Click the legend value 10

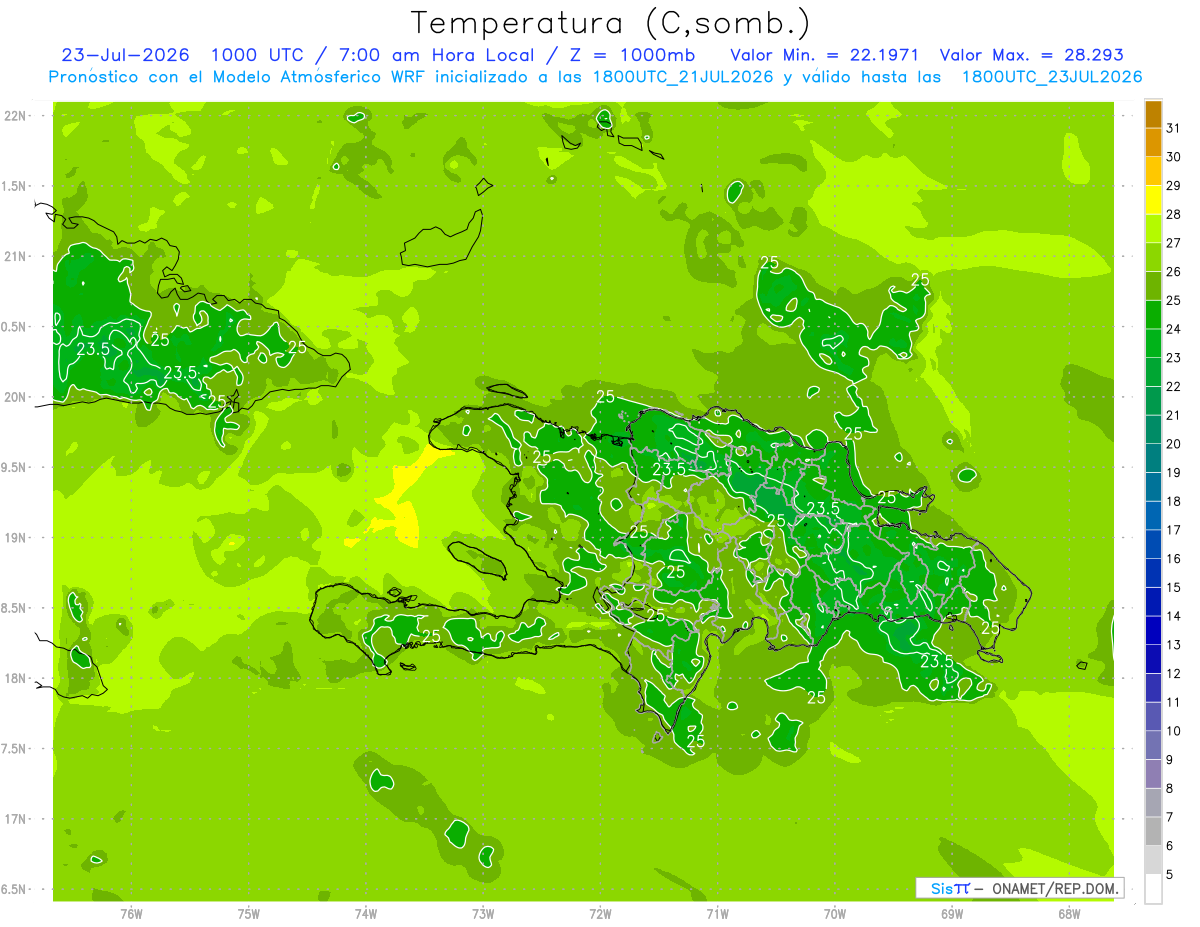coord(1174,731)
